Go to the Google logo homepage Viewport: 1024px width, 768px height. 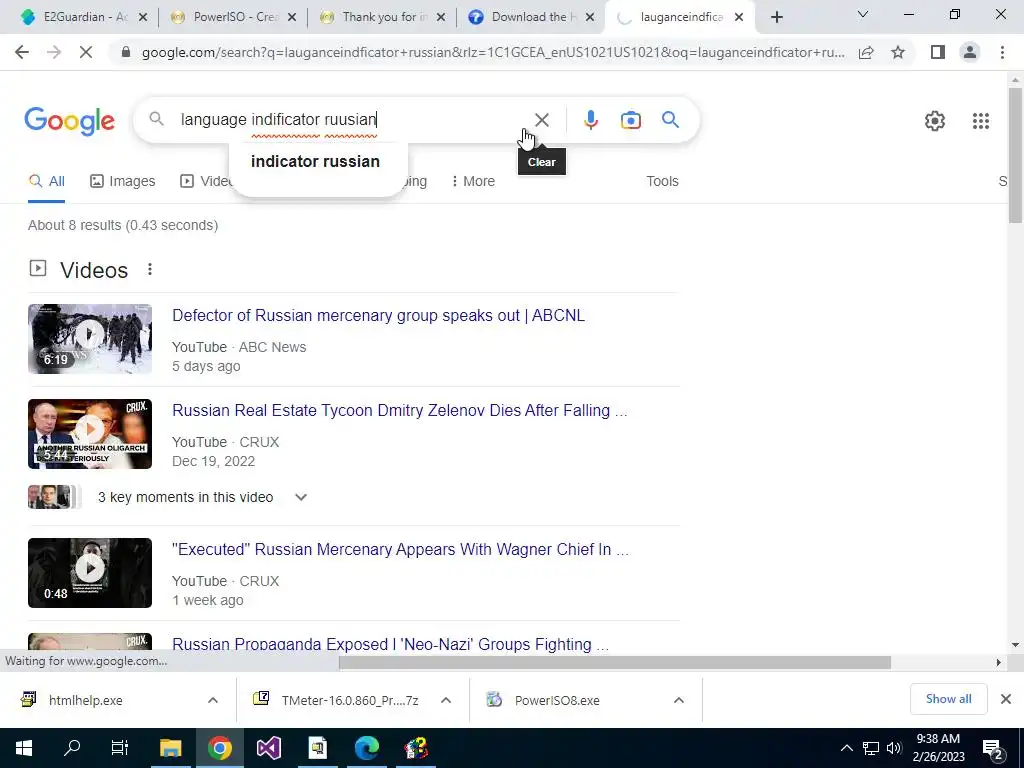pos(69,121)
